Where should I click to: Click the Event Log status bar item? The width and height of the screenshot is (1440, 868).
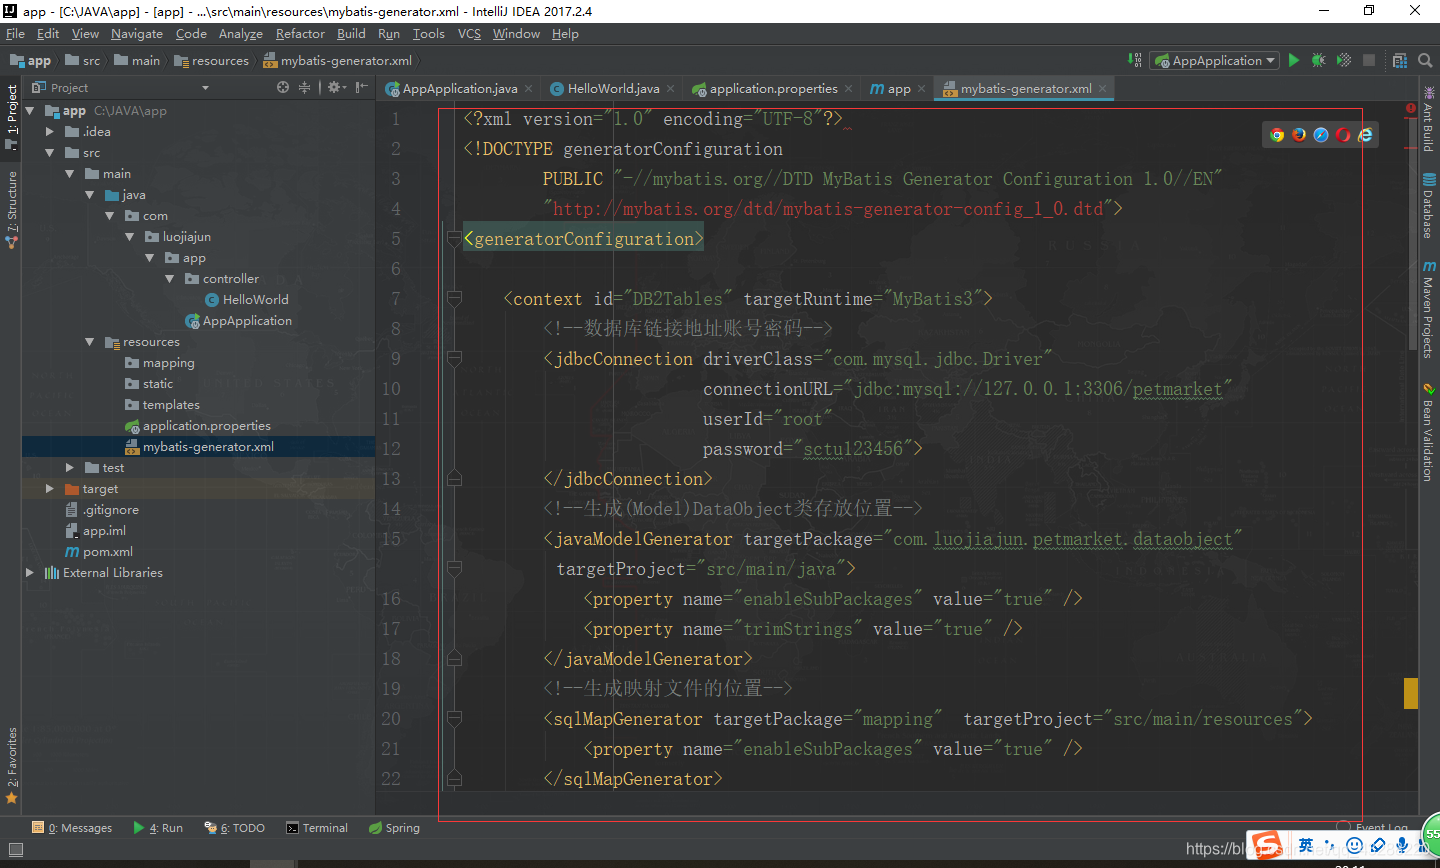point(1372,826)
